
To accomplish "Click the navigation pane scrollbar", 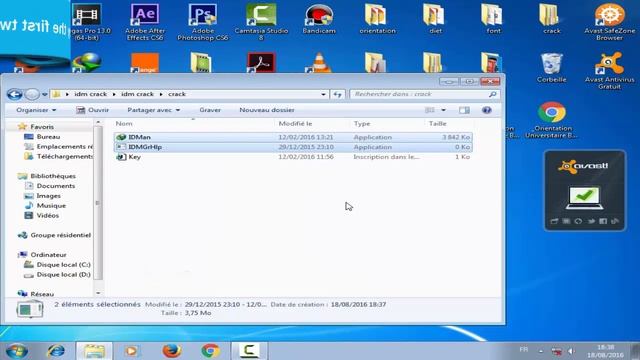I will (98, 202).
